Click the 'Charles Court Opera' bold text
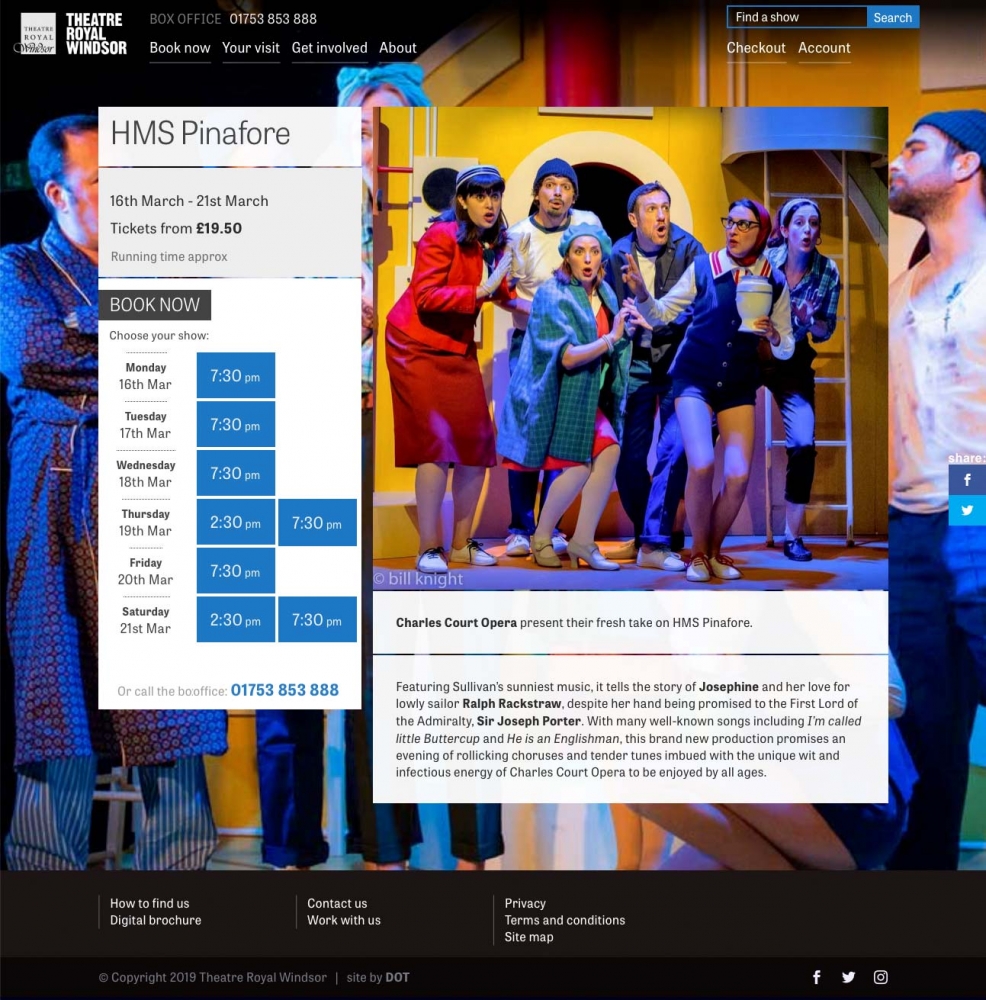This screenshot has width=986, height=1000. [x=456, y=622]
